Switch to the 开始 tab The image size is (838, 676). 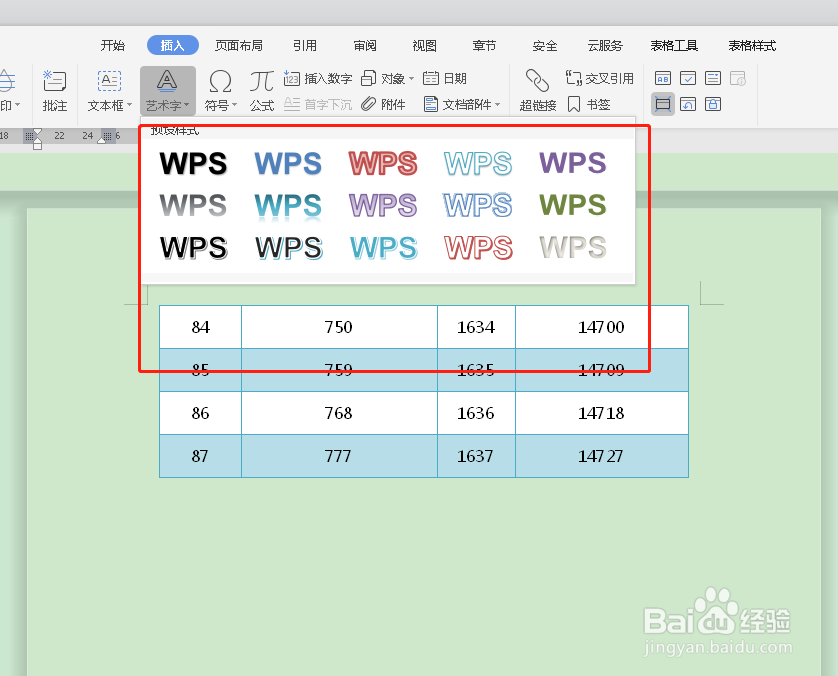click(x=113, y=45)
